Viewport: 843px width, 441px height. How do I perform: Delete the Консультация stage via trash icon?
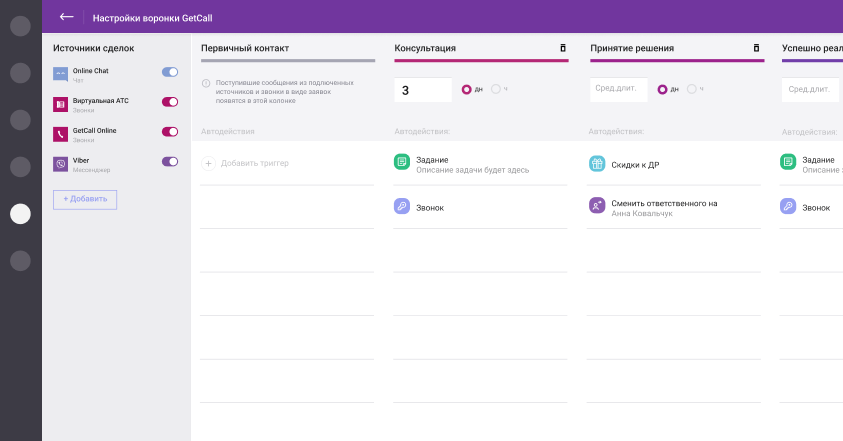coord(562,48)
